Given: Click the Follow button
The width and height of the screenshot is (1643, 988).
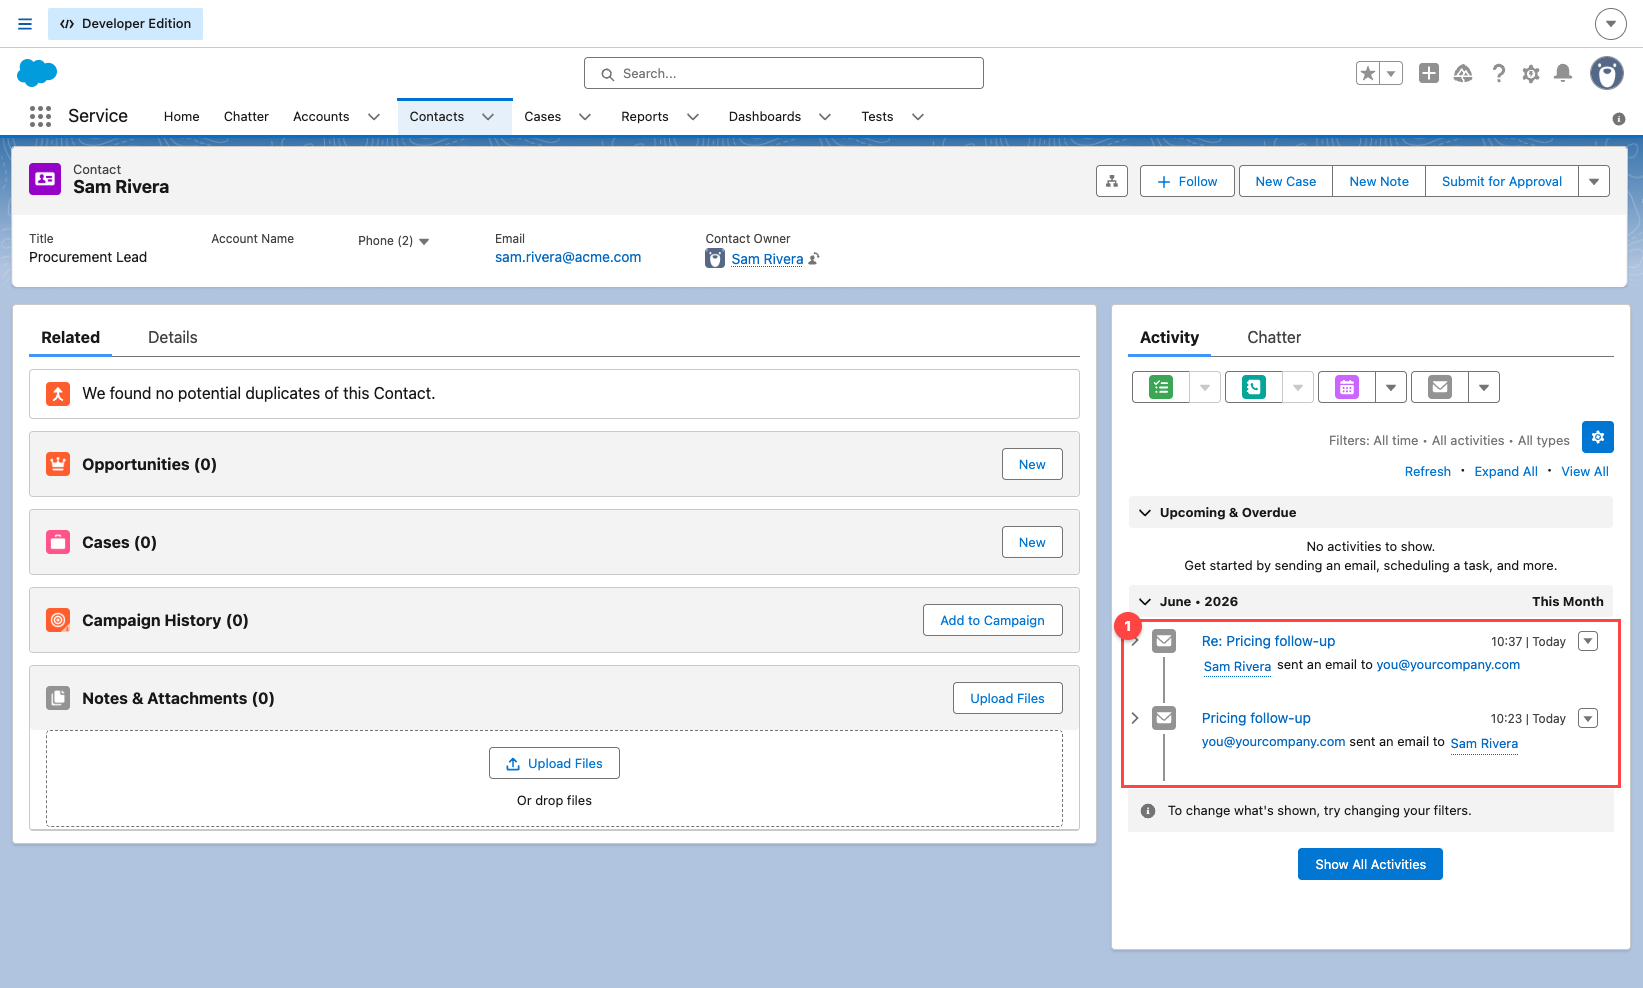Looking at the screenshot, I should 1187,181.
